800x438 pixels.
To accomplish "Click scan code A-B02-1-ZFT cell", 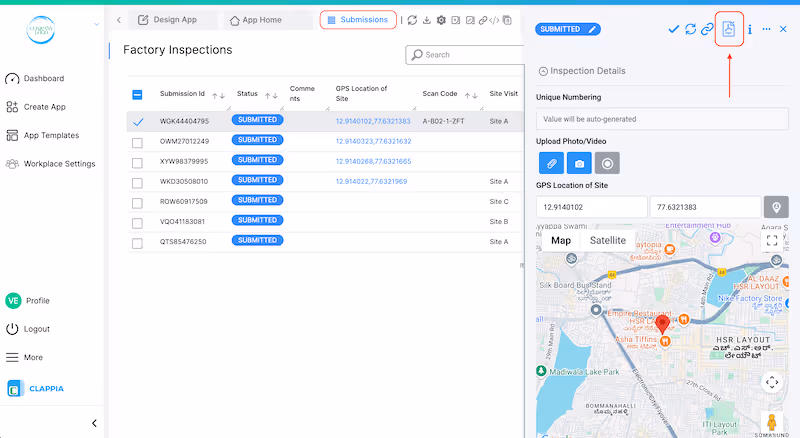I will pos(443,121).
